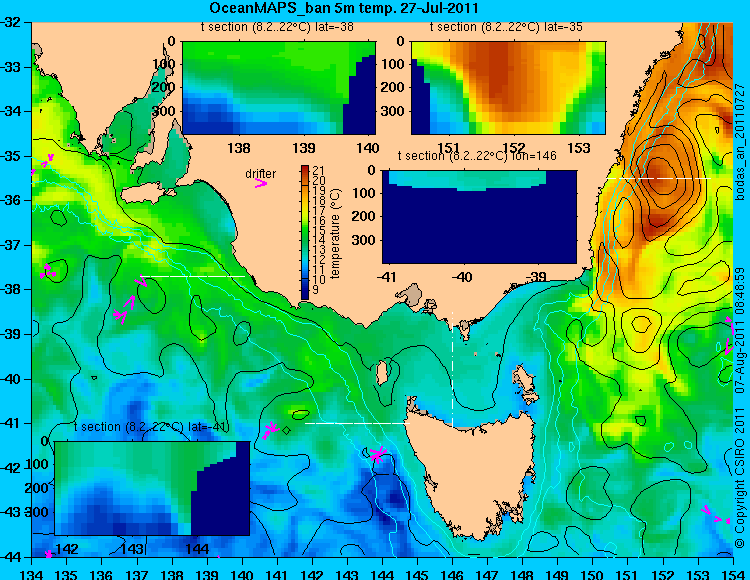Image resolution: width=750 pixels, height=580 pixels.
Task: Open the lat=-38 temperature section inset plot
Action: click(x=279, y=88)
